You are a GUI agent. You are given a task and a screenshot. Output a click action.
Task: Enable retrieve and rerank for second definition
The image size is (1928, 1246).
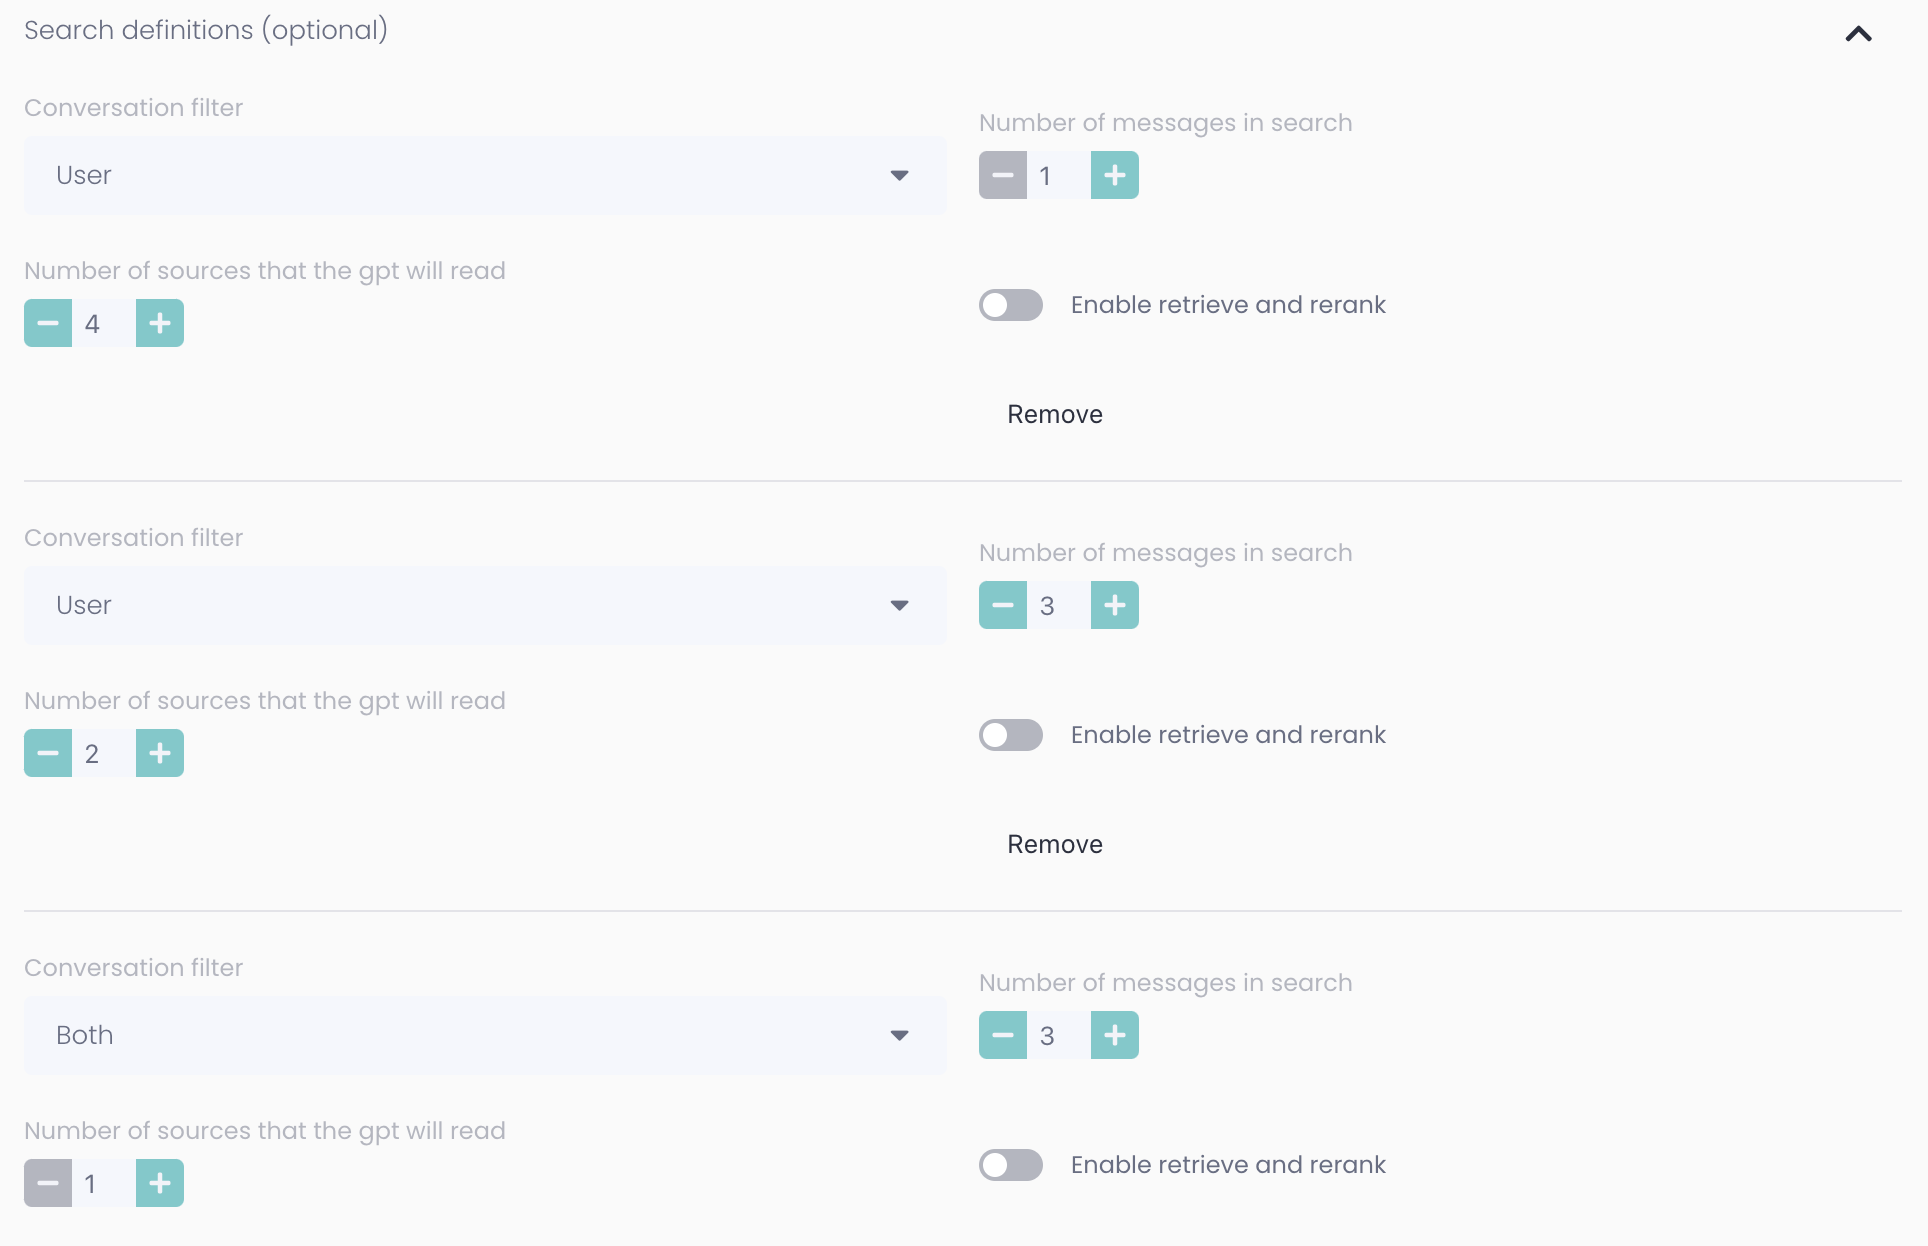coord(1011,735)
